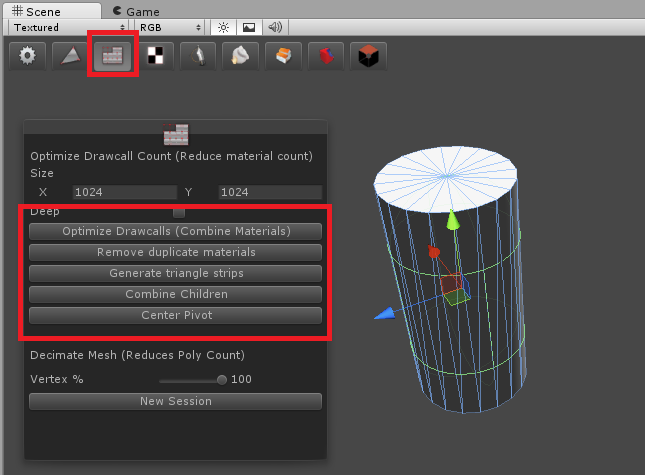Click the green Y-axis gizmo arrow
The width and height of the screenshot is (645, 475).
[x=452, y=220]
